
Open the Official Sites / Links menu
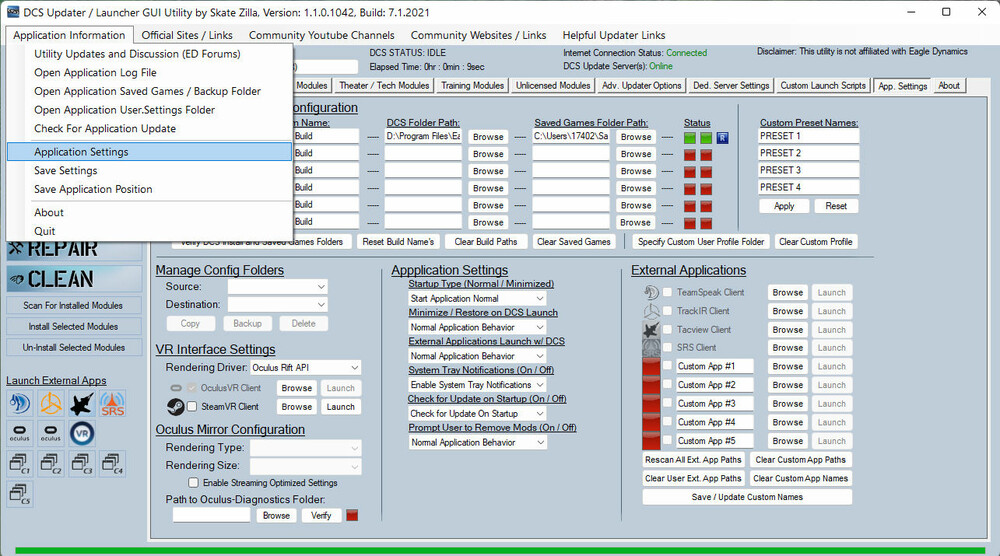(x=187, y=35)
